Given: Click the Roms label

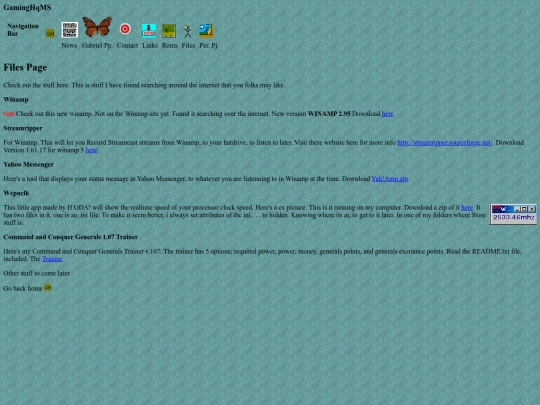Looking at the screenshot, I should 170,45.
